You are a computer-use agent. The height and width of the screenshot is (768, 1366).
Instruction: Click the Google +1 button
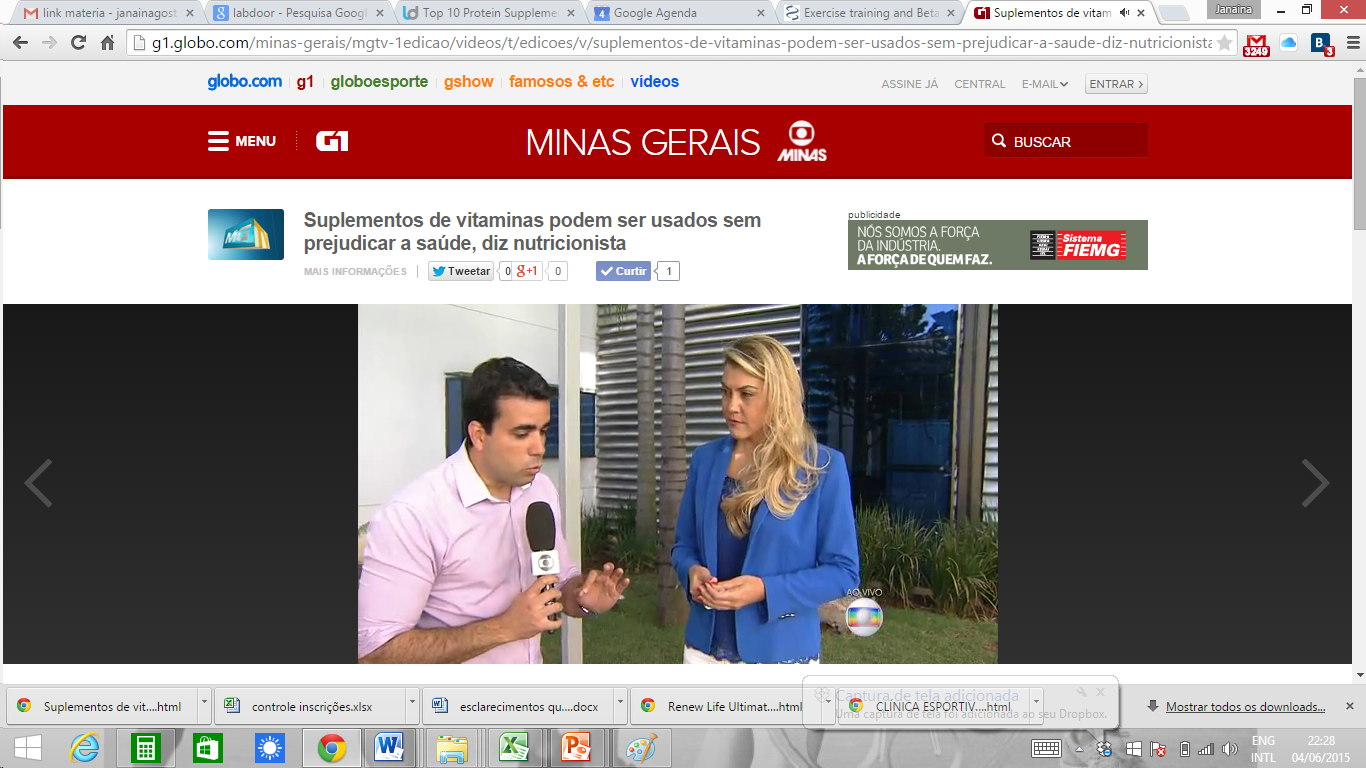(x=528, y=271)
